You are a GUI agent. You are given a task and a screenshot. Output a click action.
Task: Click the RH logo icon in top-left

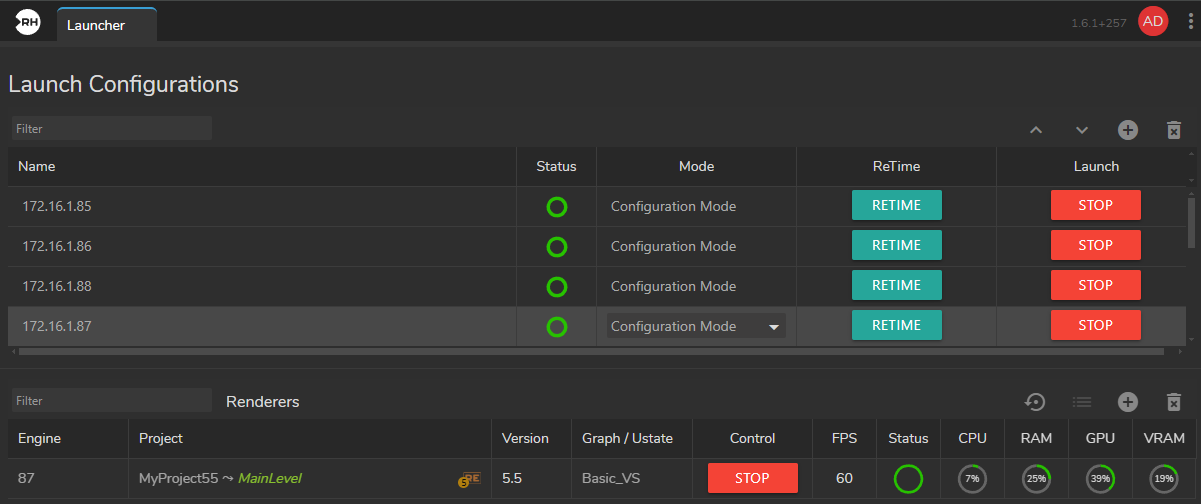pyautogui.click(x=27, y=24)
